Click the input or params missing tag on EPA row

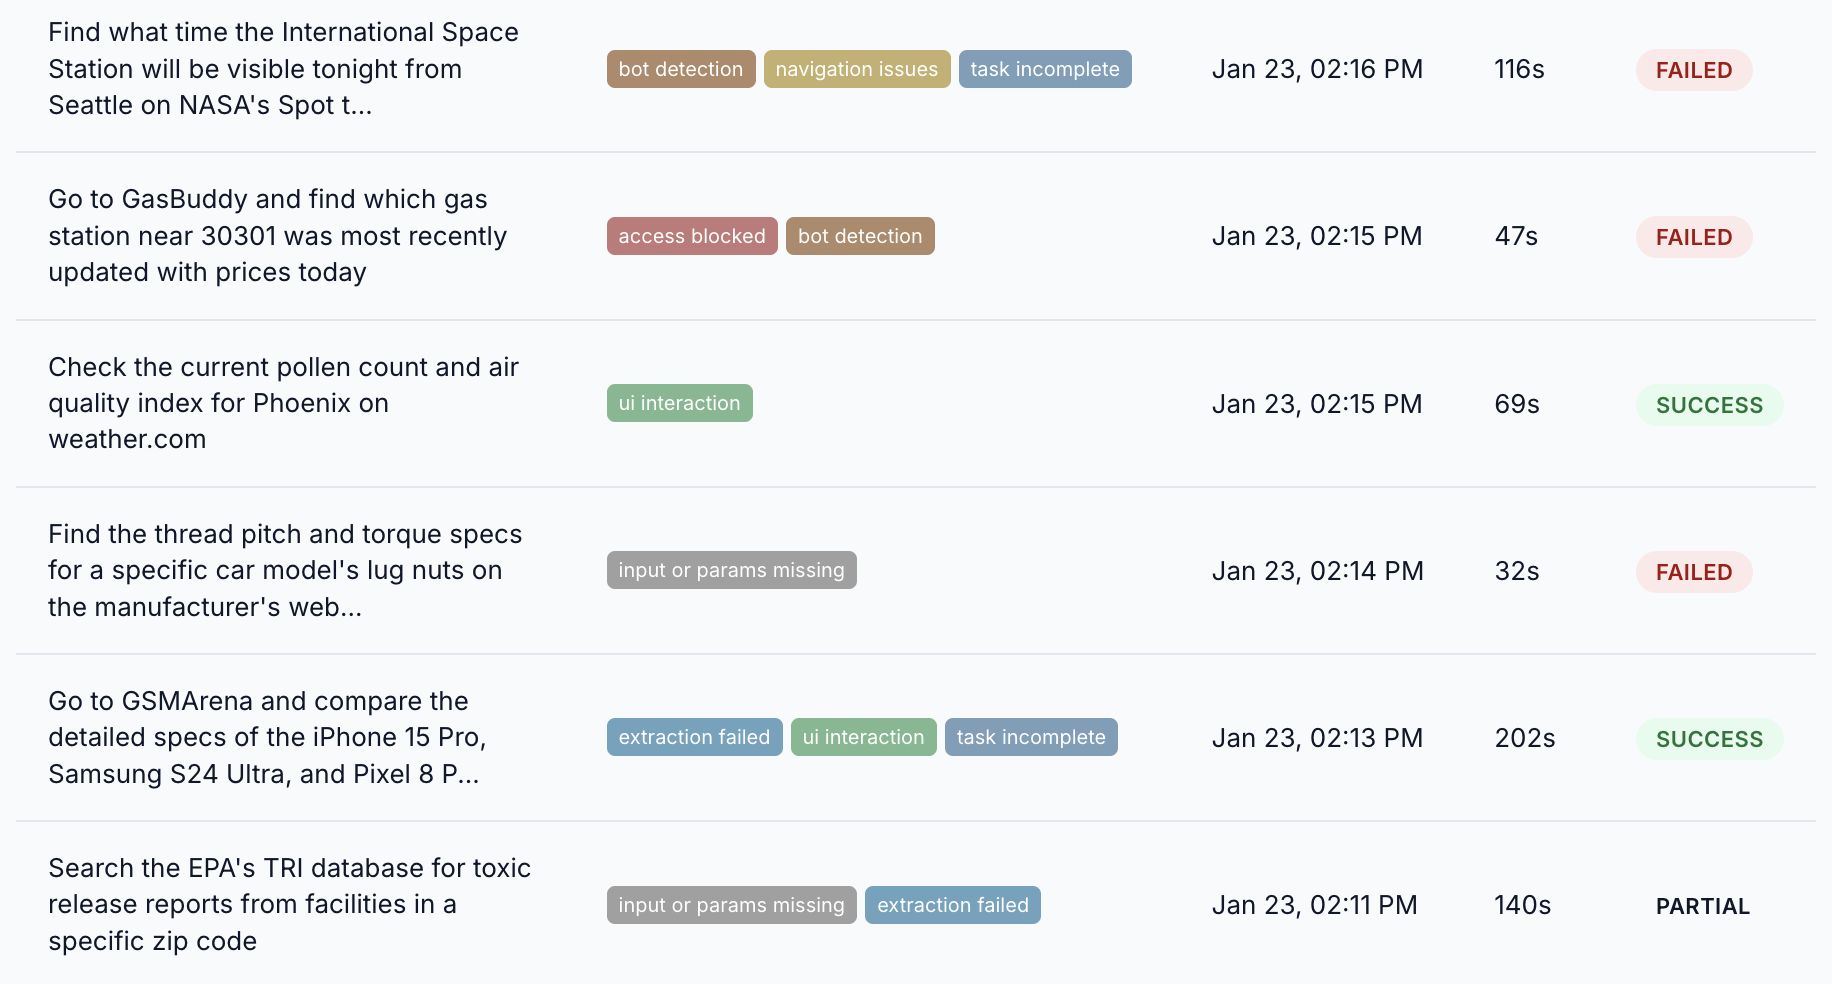coord(731,905)
